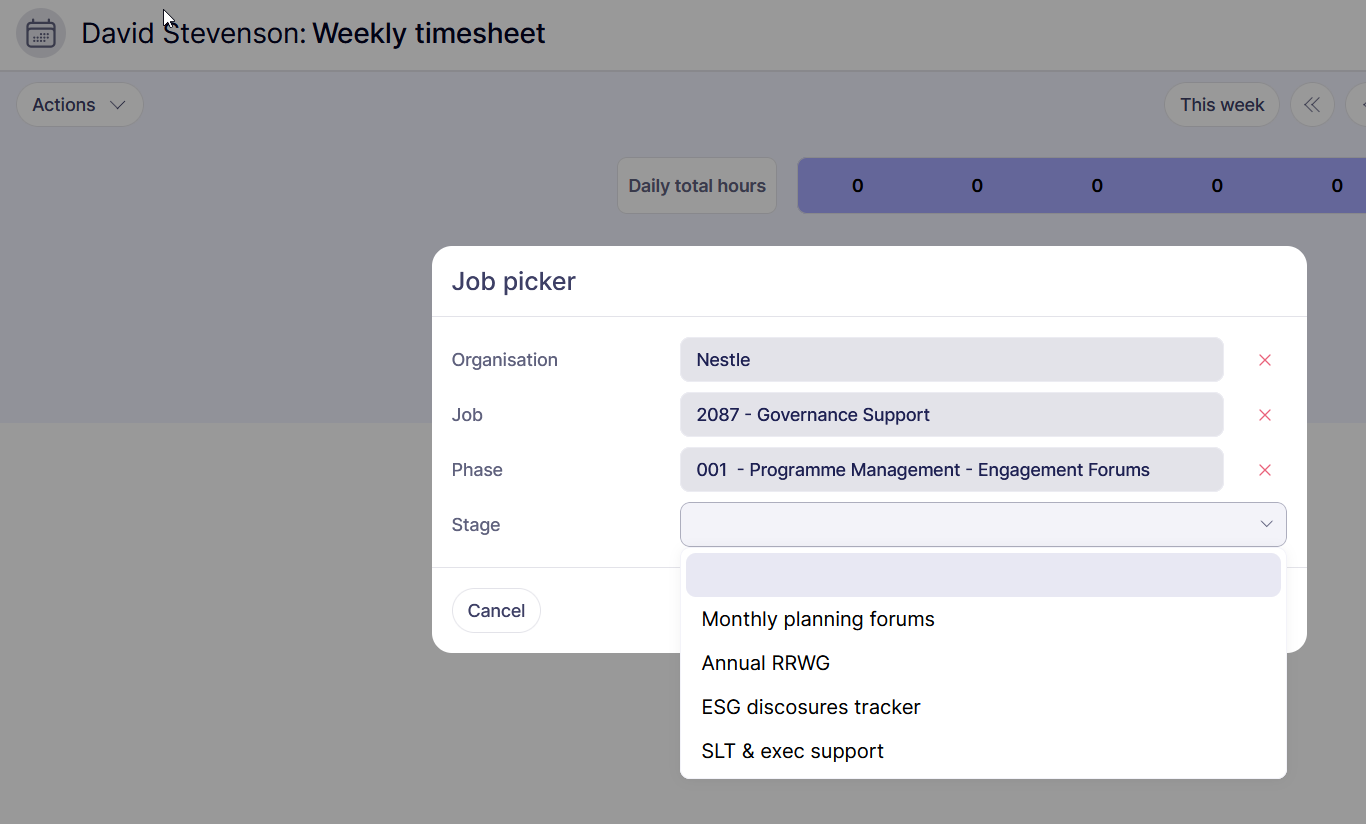Pick ESG discosures tracker option

click(x=811, y=707)
